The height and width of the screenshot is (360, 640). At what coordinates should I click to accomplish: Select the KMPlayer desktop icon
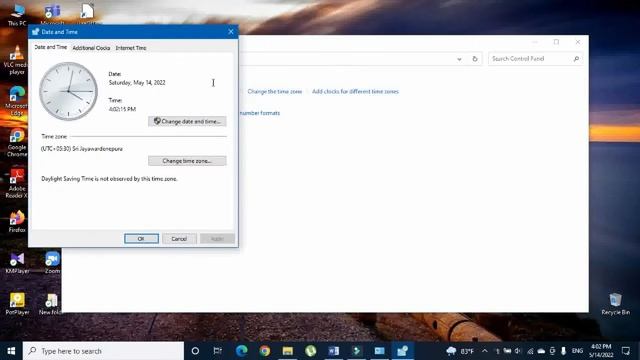[17, 263]
